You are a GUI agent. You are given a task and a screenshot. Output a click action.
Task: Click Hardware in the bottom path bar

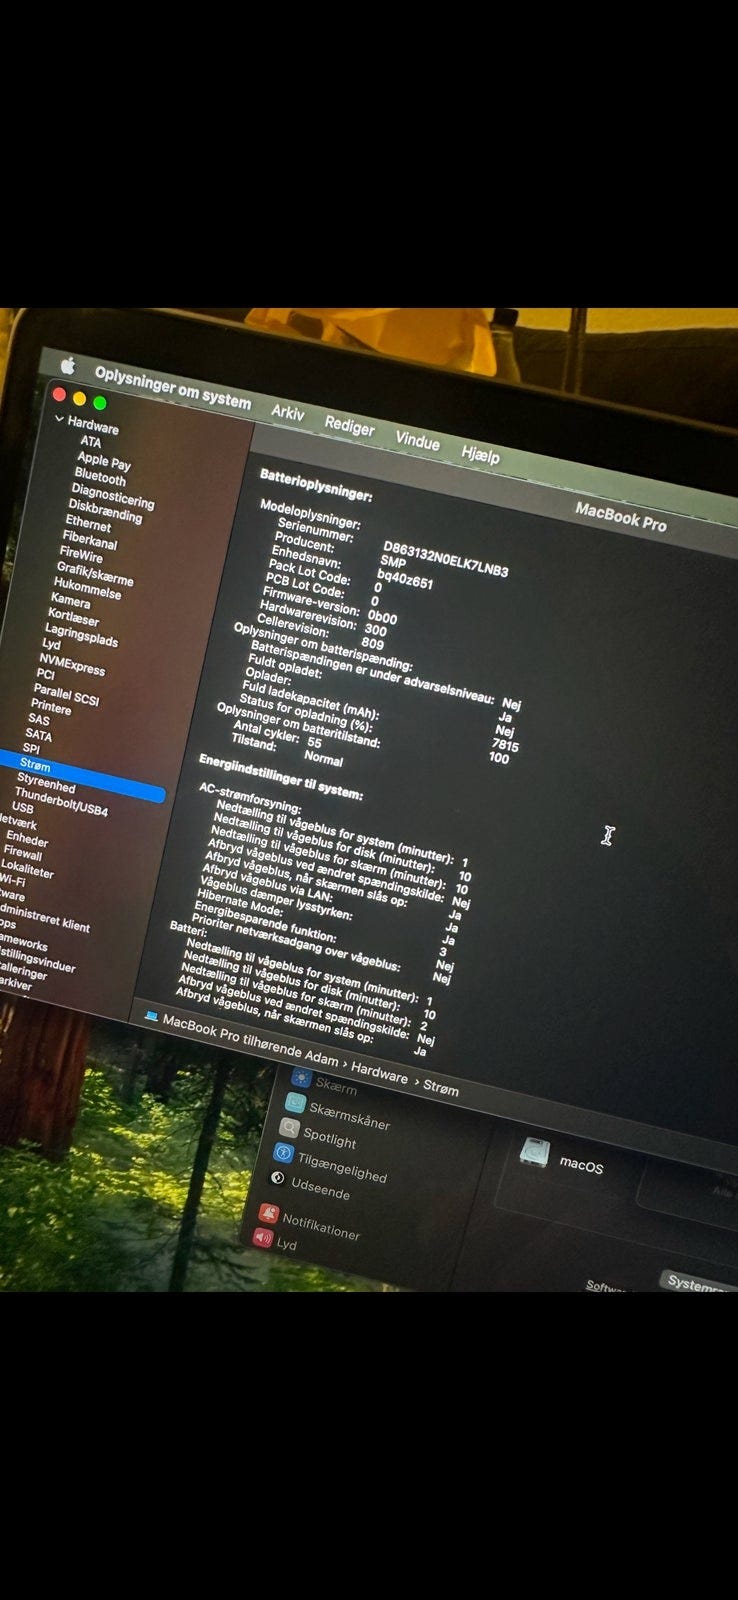click(x=379, y=1074)
